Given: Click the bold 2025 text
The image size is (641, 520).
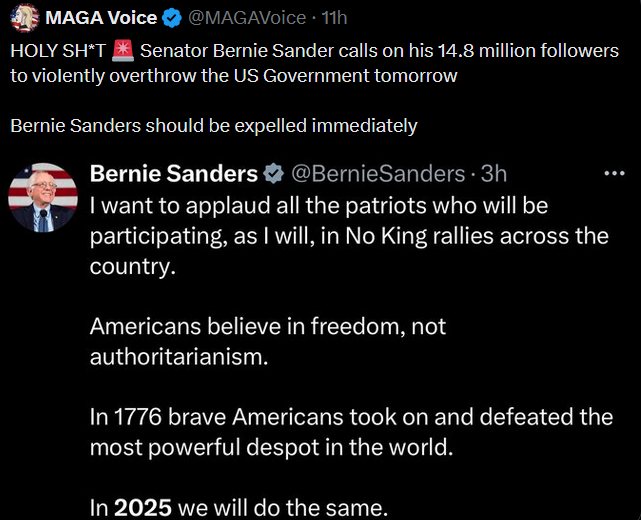Looking at the screenshot, I should click(x=143, y=507).
